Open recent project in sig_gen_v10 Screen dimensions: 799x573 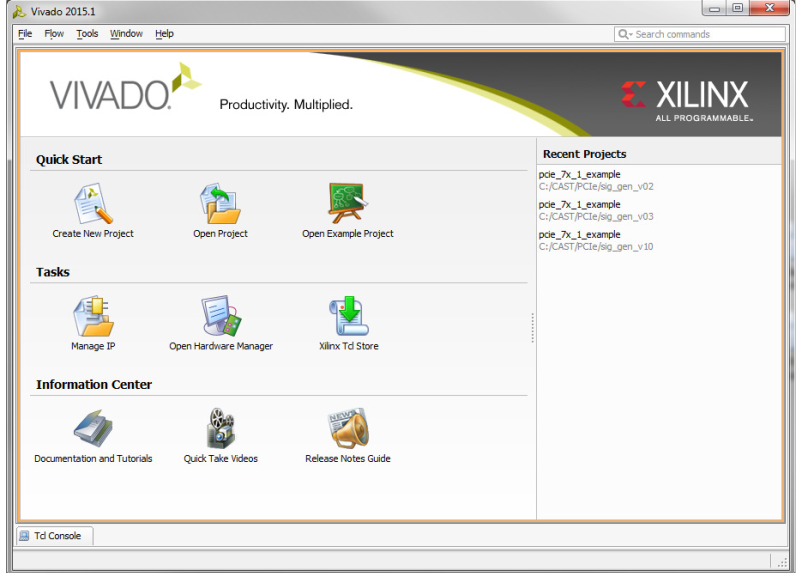click(596, 241)
